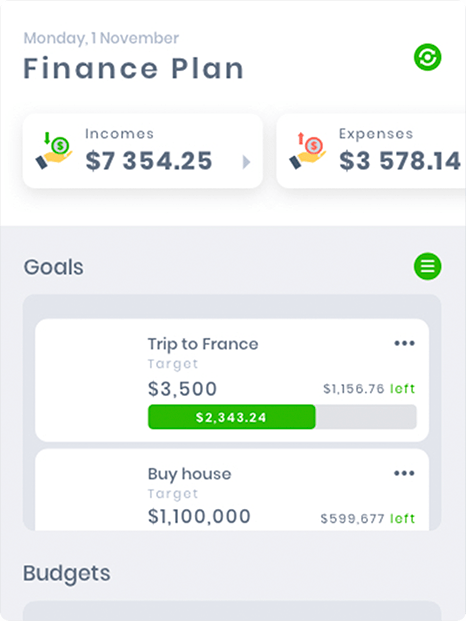Image resolution: width=466 pixels, height=621 pixels.
Task: Click the Expenses hand-with-coin icon
Action: coord(307,150)
